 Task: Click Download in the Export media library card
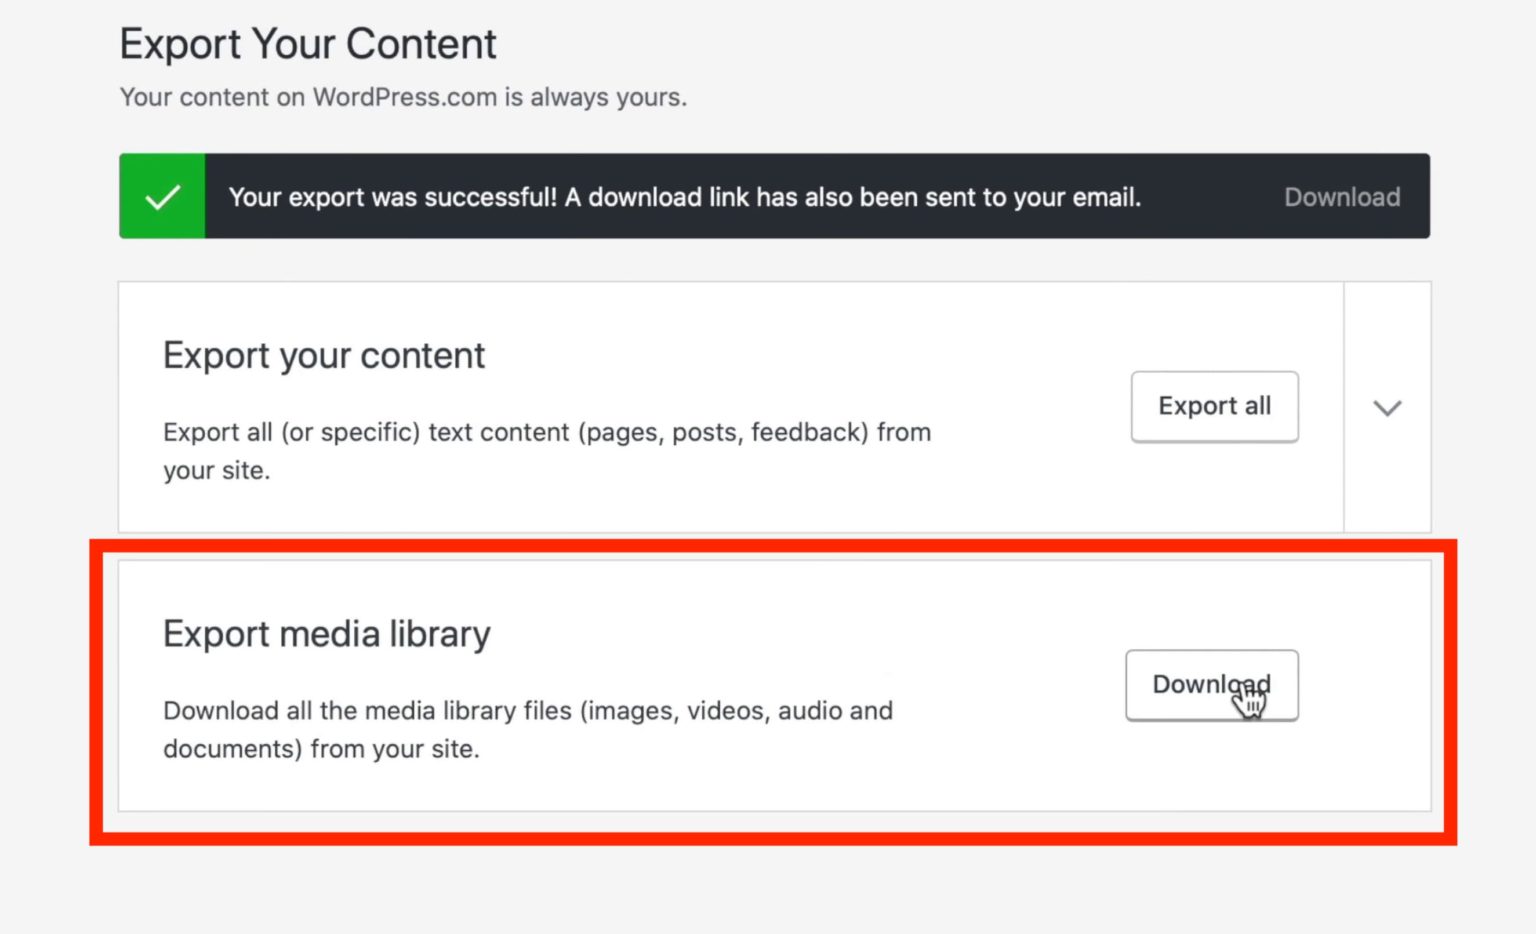point(1211,685)
